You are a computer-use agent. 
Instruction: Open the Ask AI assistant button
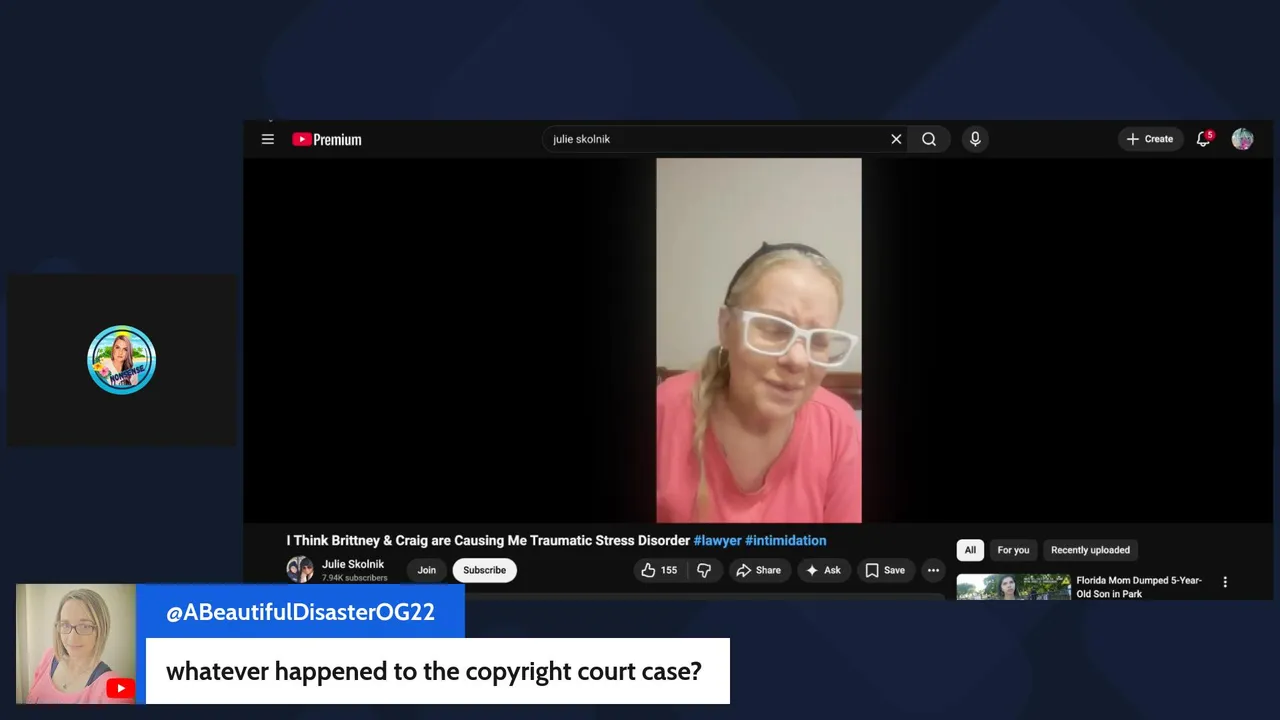tap(823, 570)
